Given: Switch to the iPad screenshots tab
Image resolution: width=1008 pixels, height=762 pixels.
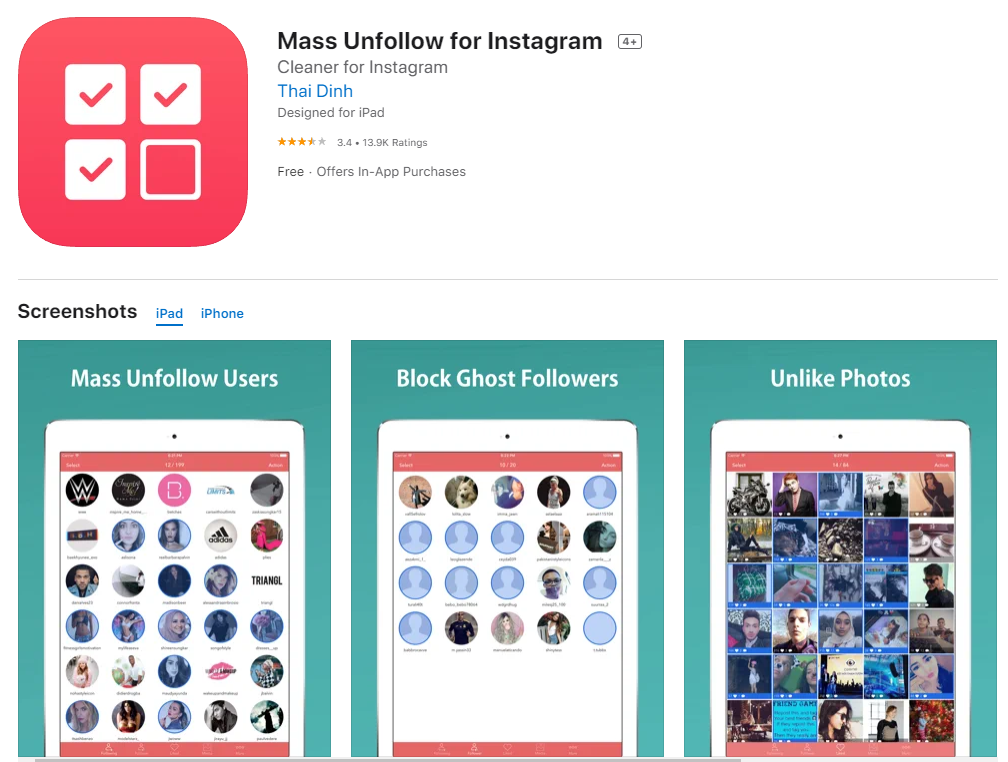Looking at the screenshot, I should click(169, 314).
